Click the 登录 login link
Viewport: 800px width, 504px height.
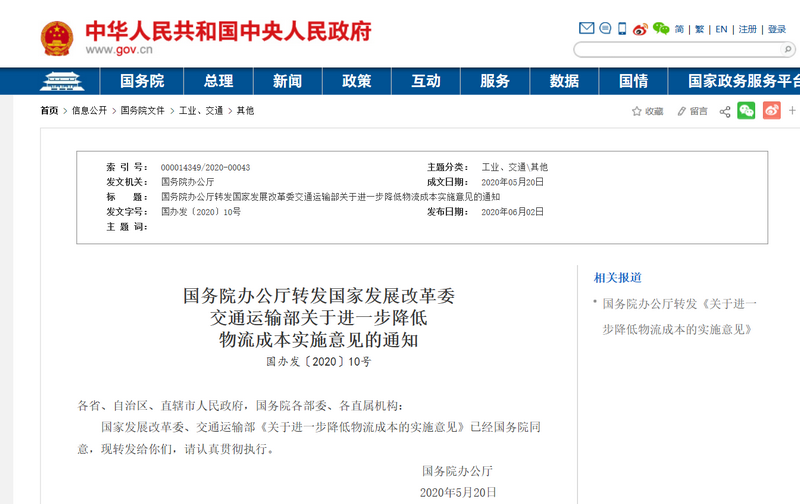pos(777,30)
